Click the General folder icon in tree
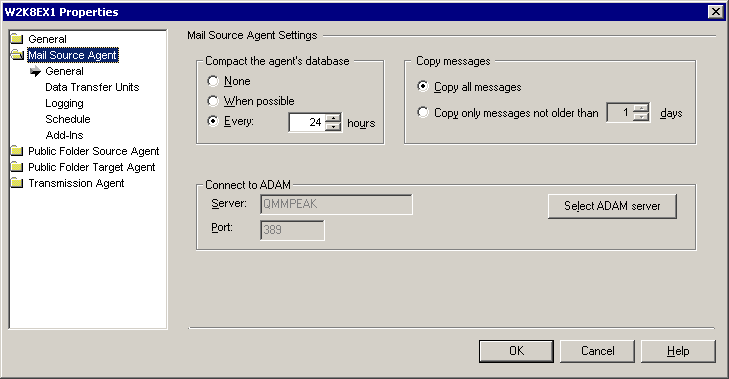 17,39
